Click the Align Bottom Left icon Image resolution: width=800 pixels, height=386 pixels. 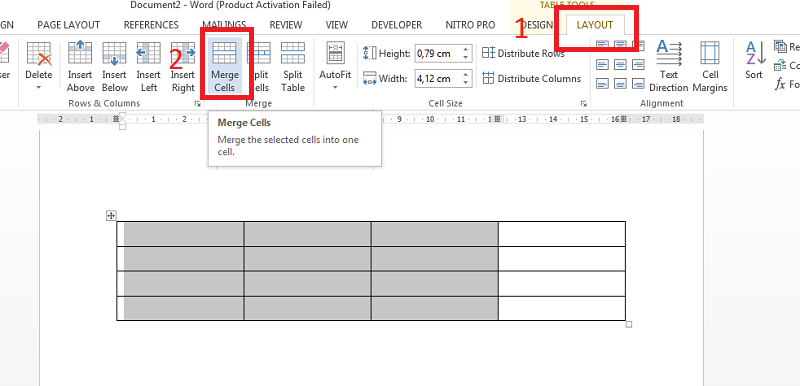point(603,83)
